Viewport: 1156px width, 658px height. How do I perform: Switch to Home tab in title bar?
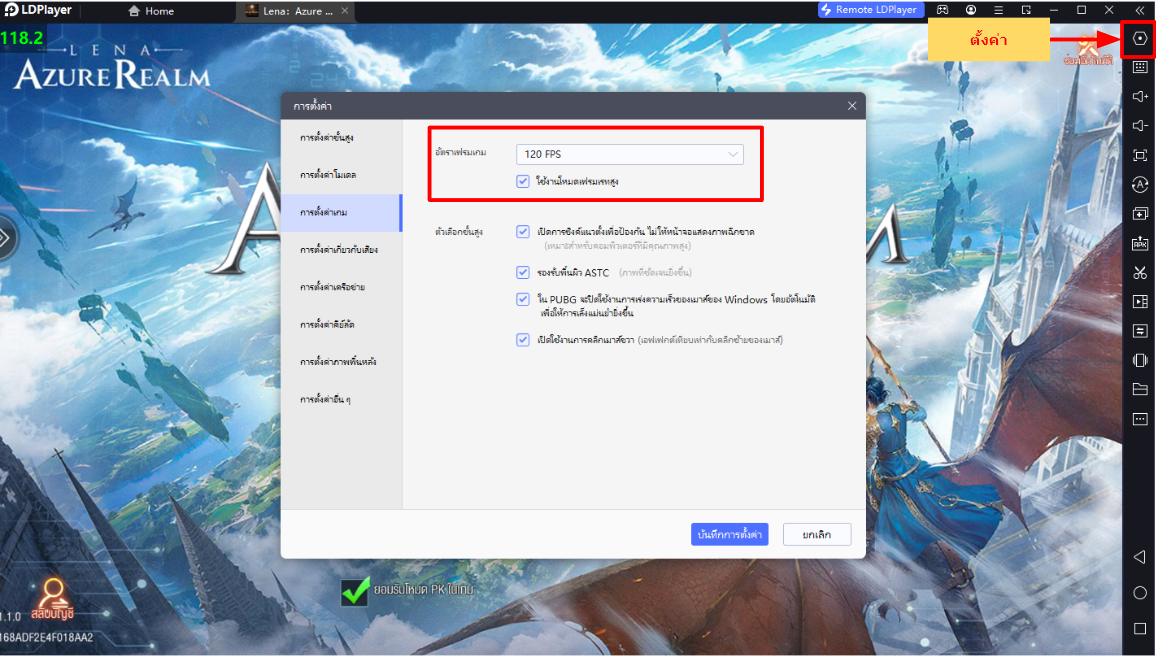[151, 11]
